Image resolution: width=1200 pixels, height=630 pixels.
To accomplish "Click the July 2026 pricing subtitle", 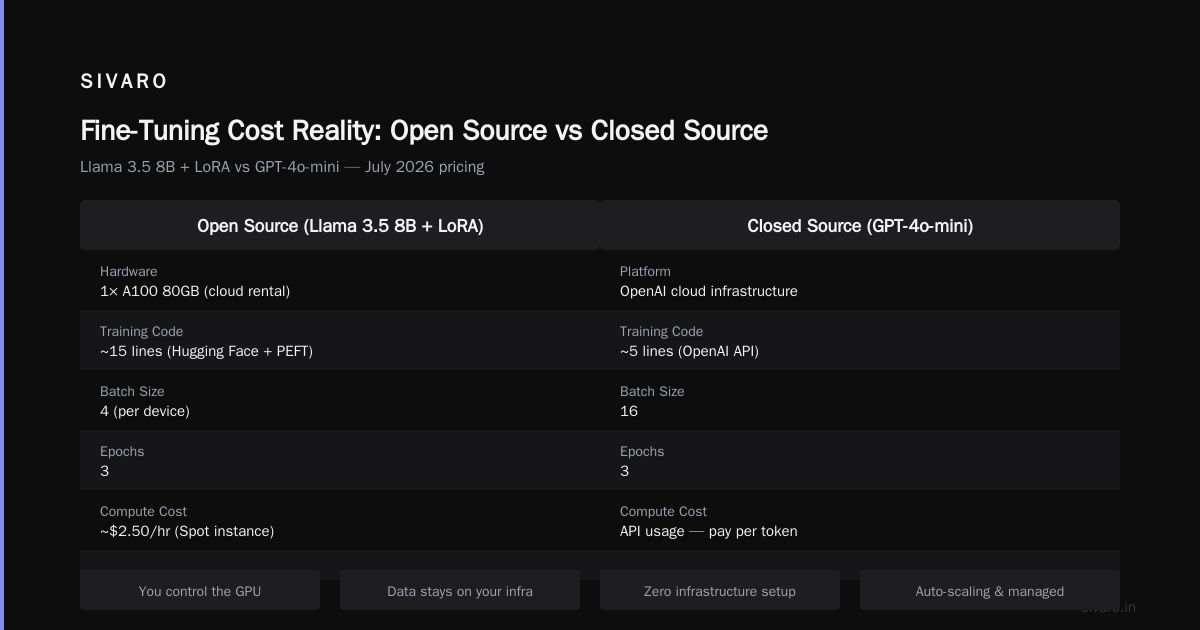I will point(282,167).
